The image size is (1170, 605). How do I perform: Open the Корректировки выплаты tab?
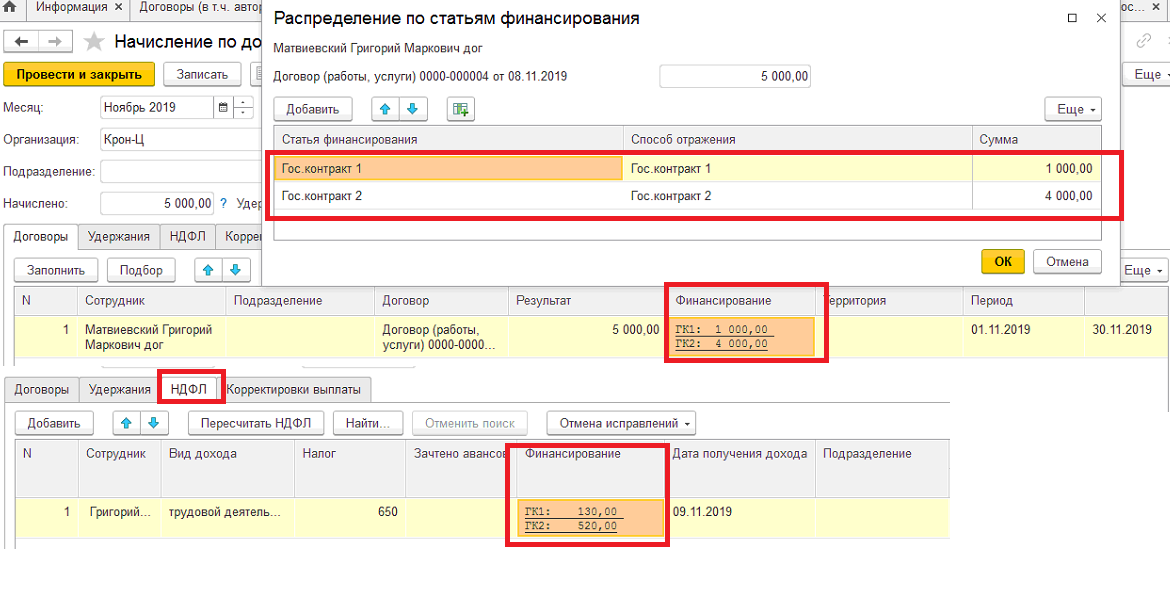click(x=298, y=389)
